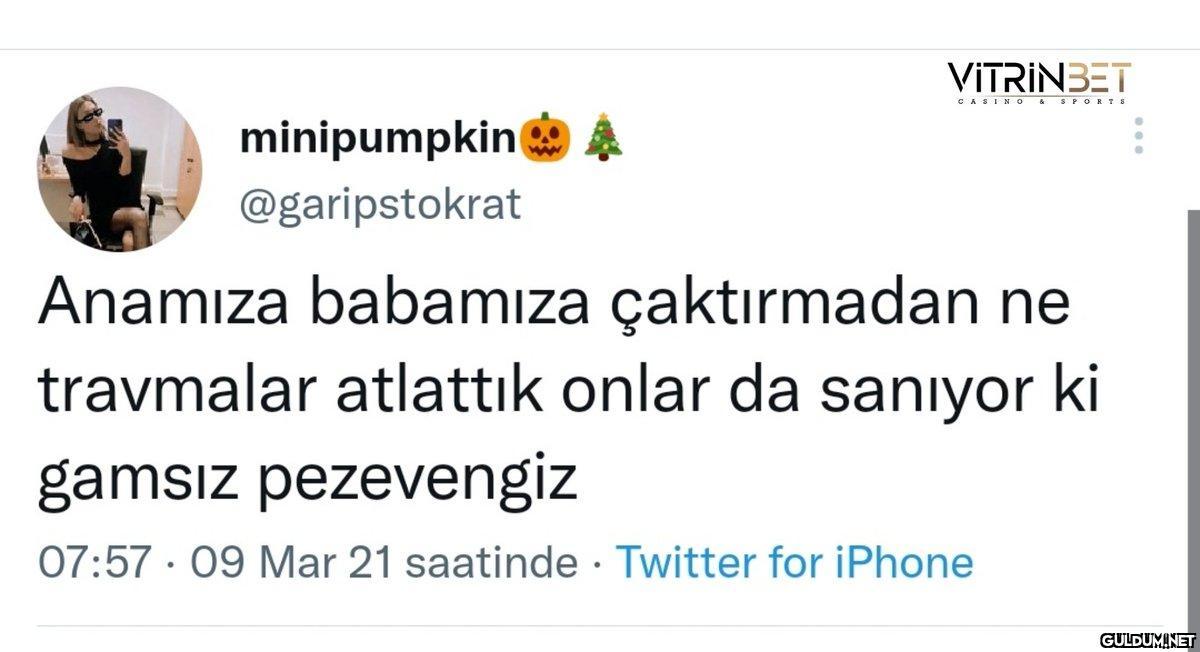Click the minipumpkin profile picture
The image size is (1200, 652).
tap(120, 169)
